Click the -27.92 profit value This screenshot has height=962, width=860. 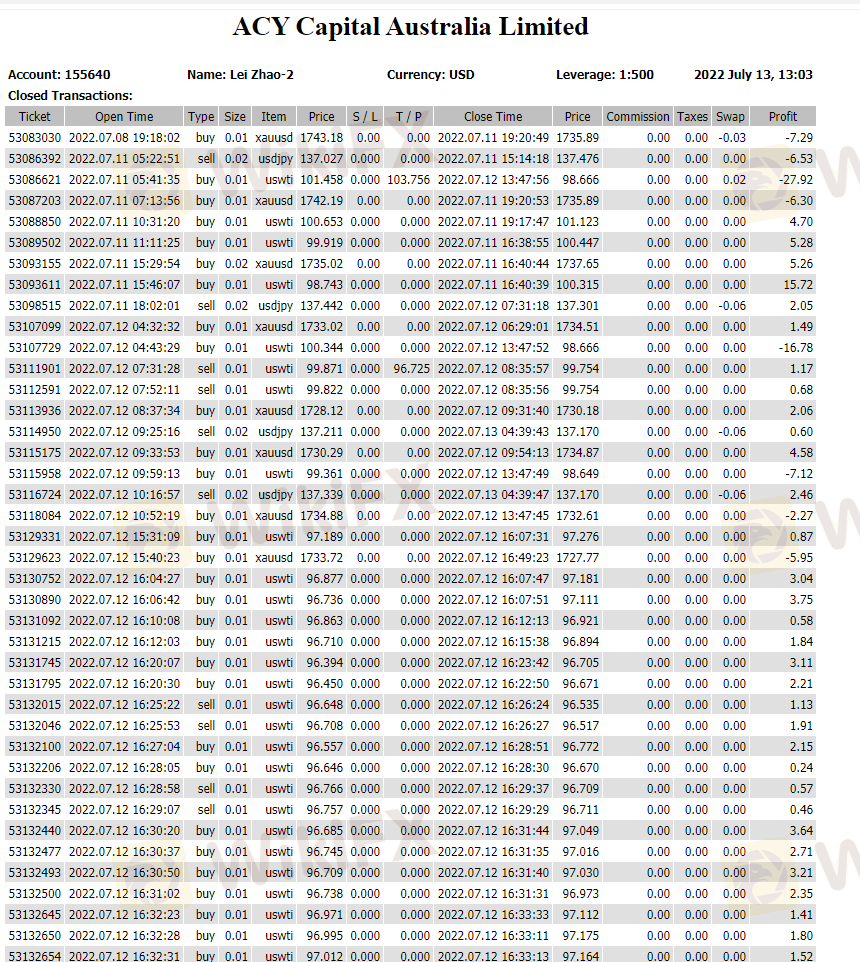click(797, 180)
